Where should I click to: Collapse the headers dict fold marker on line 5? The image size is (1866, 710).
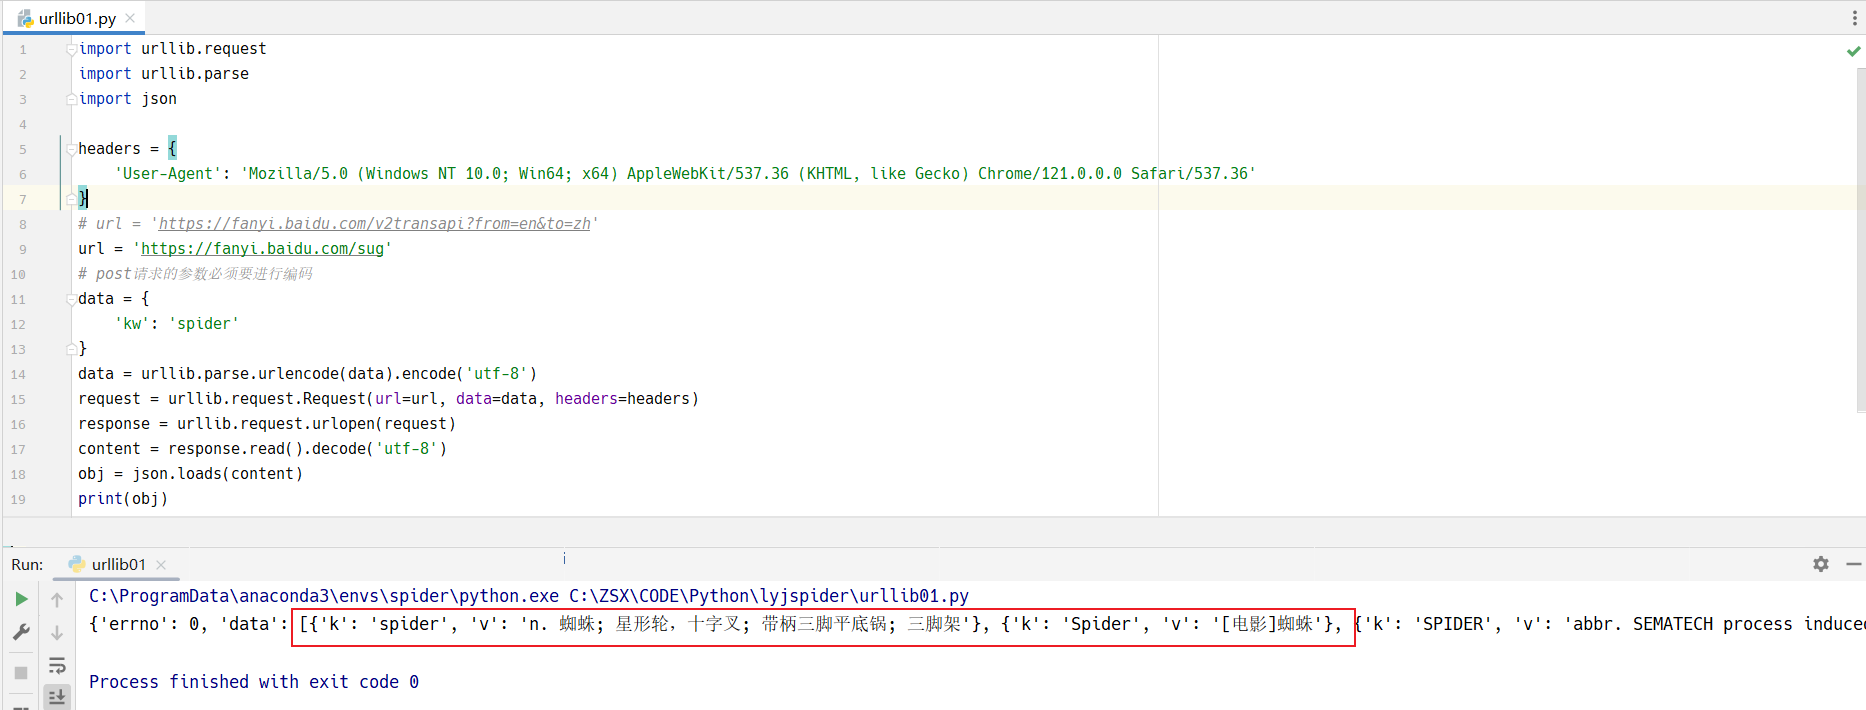[71, 149]
